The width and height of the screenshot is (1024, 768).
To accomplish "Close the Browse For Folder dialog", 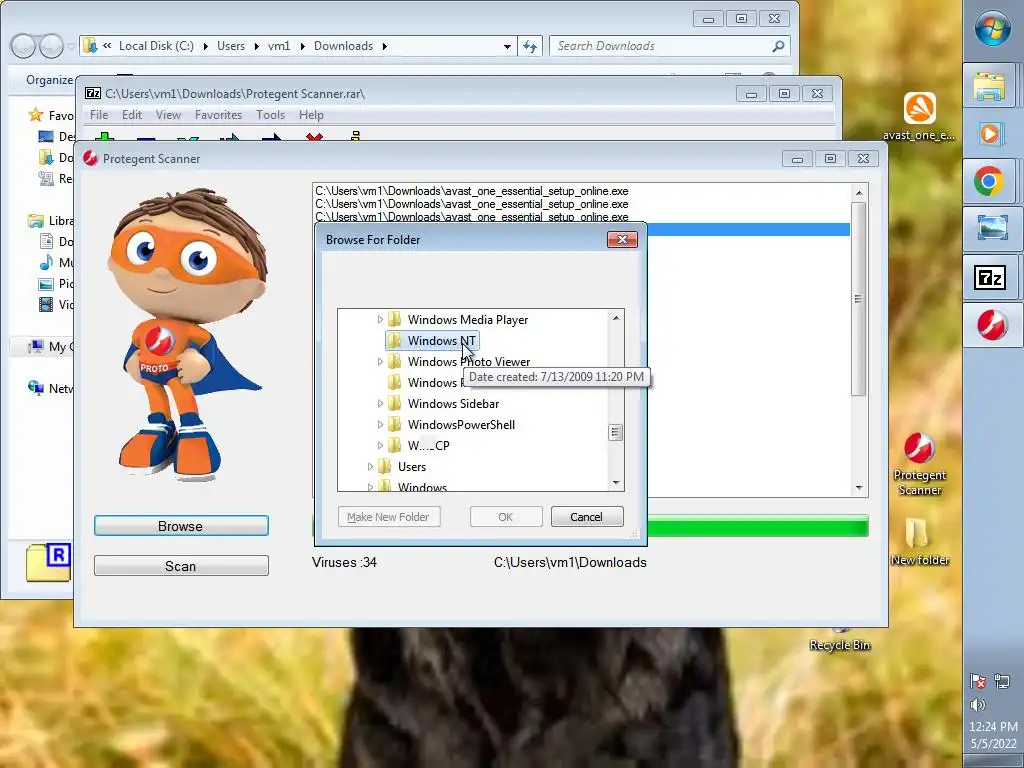I will click(622, 240).
